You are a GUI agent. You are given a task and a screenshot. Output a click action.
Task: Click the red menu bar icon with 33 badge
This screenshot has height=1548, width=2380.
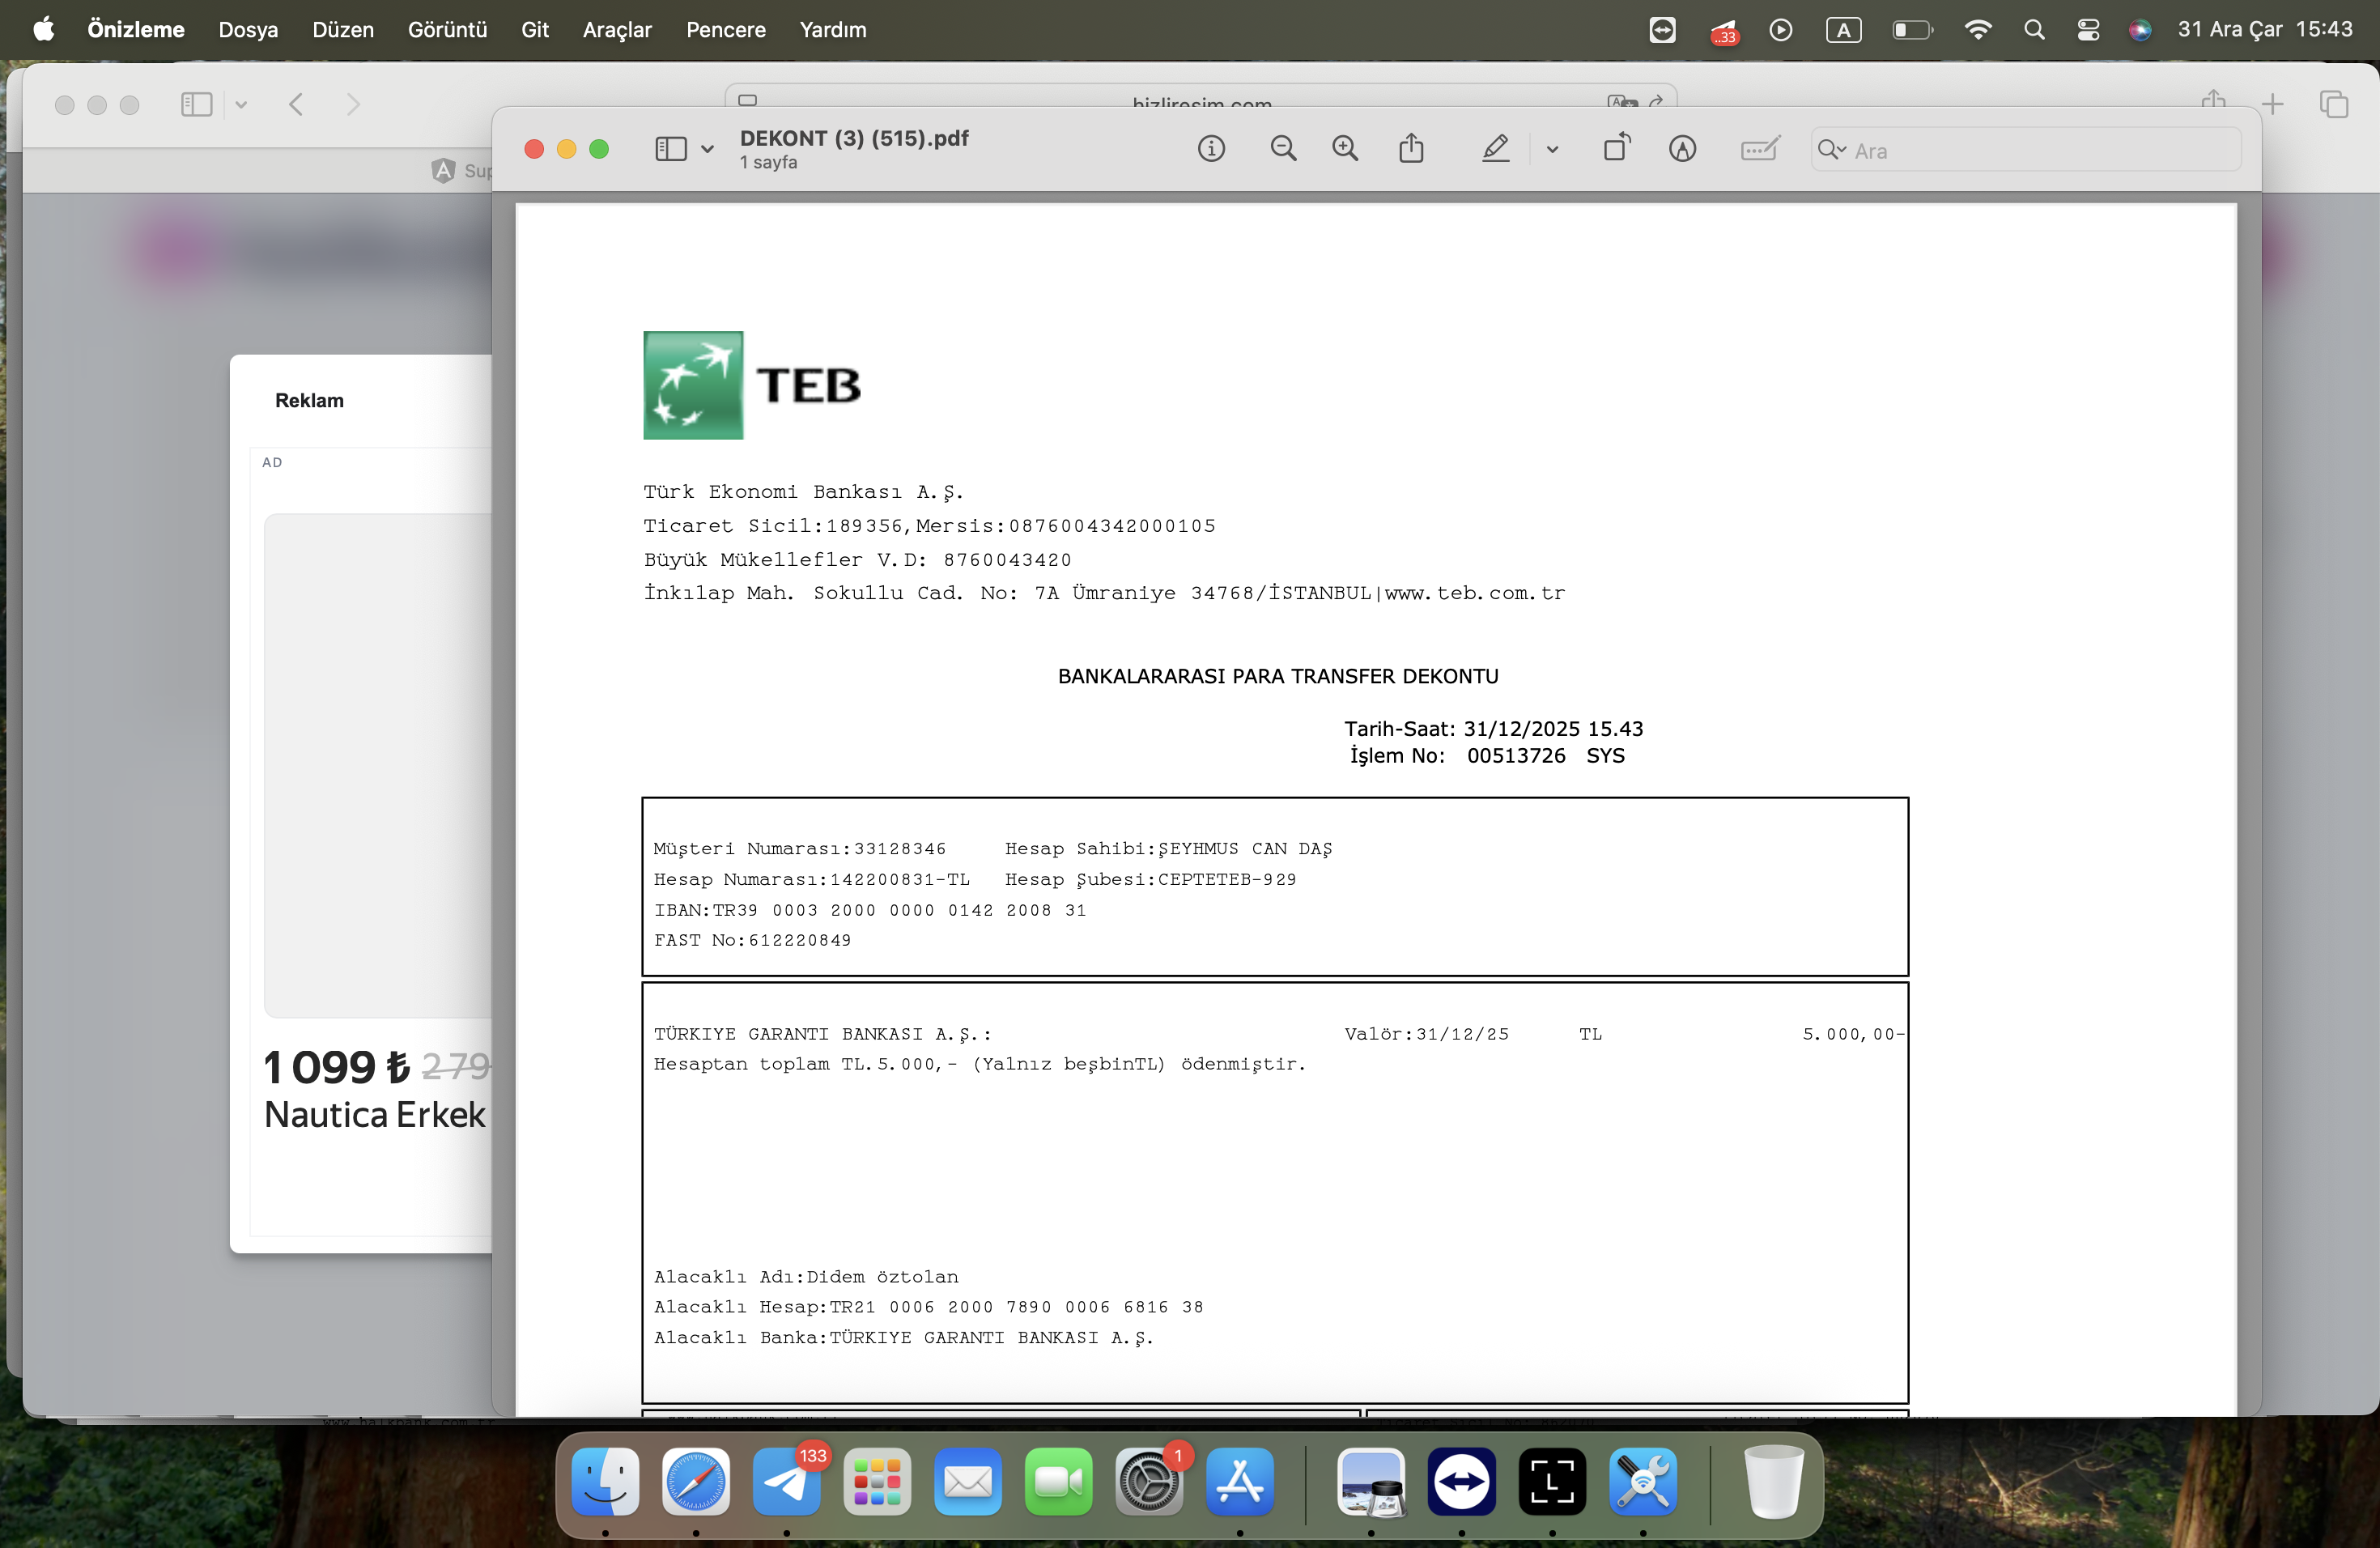[1724, 31]
